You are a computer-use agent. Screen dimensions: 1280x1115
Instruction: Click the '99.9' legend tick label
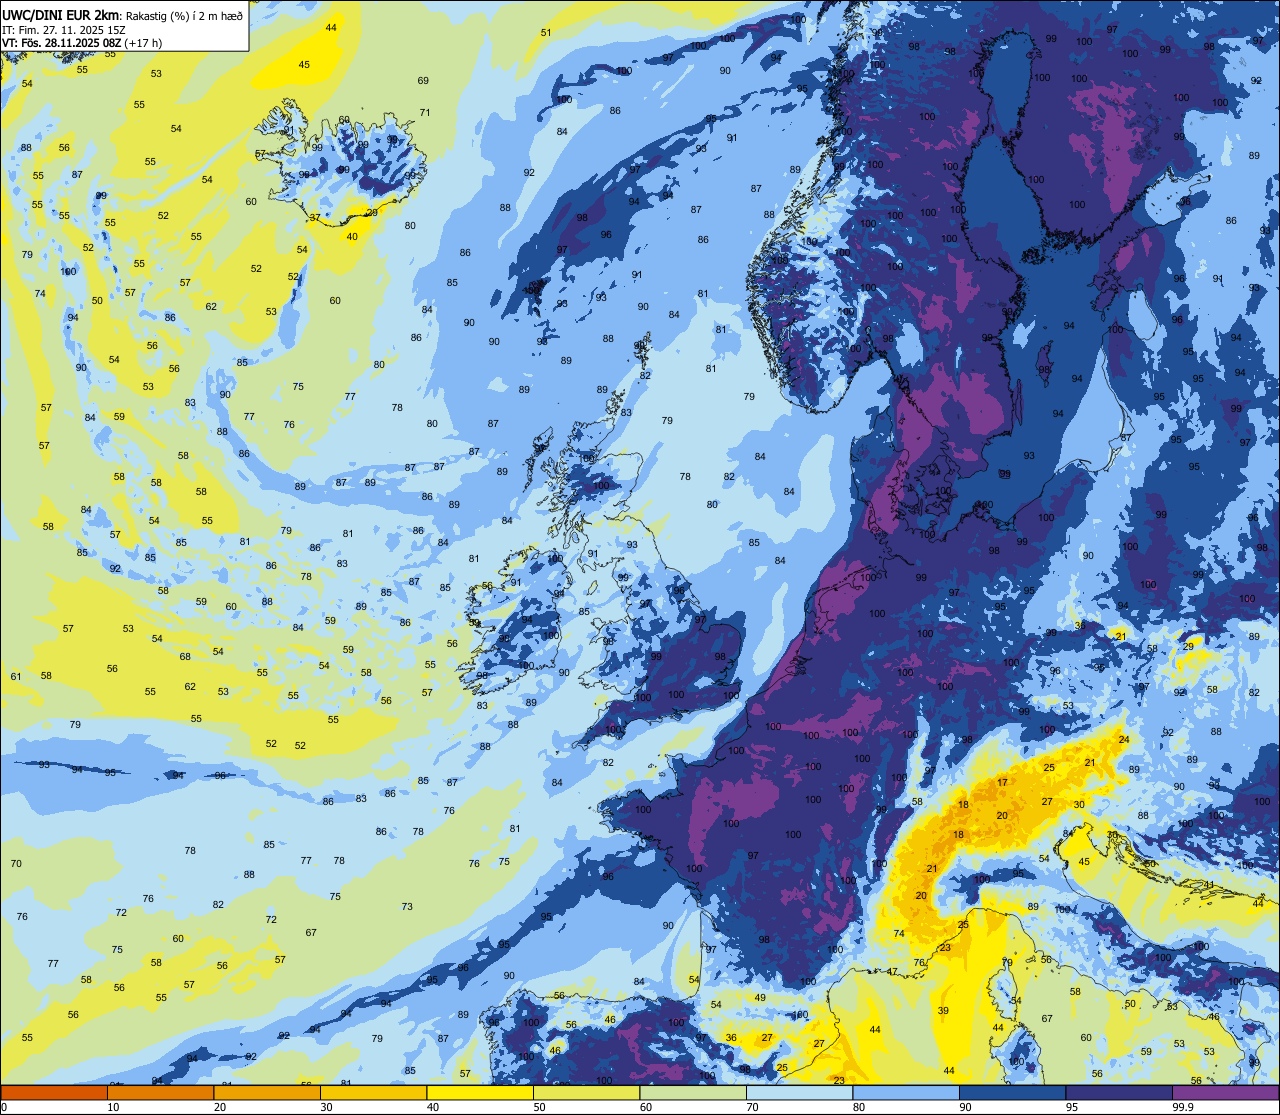(x=1184, y=1107)
